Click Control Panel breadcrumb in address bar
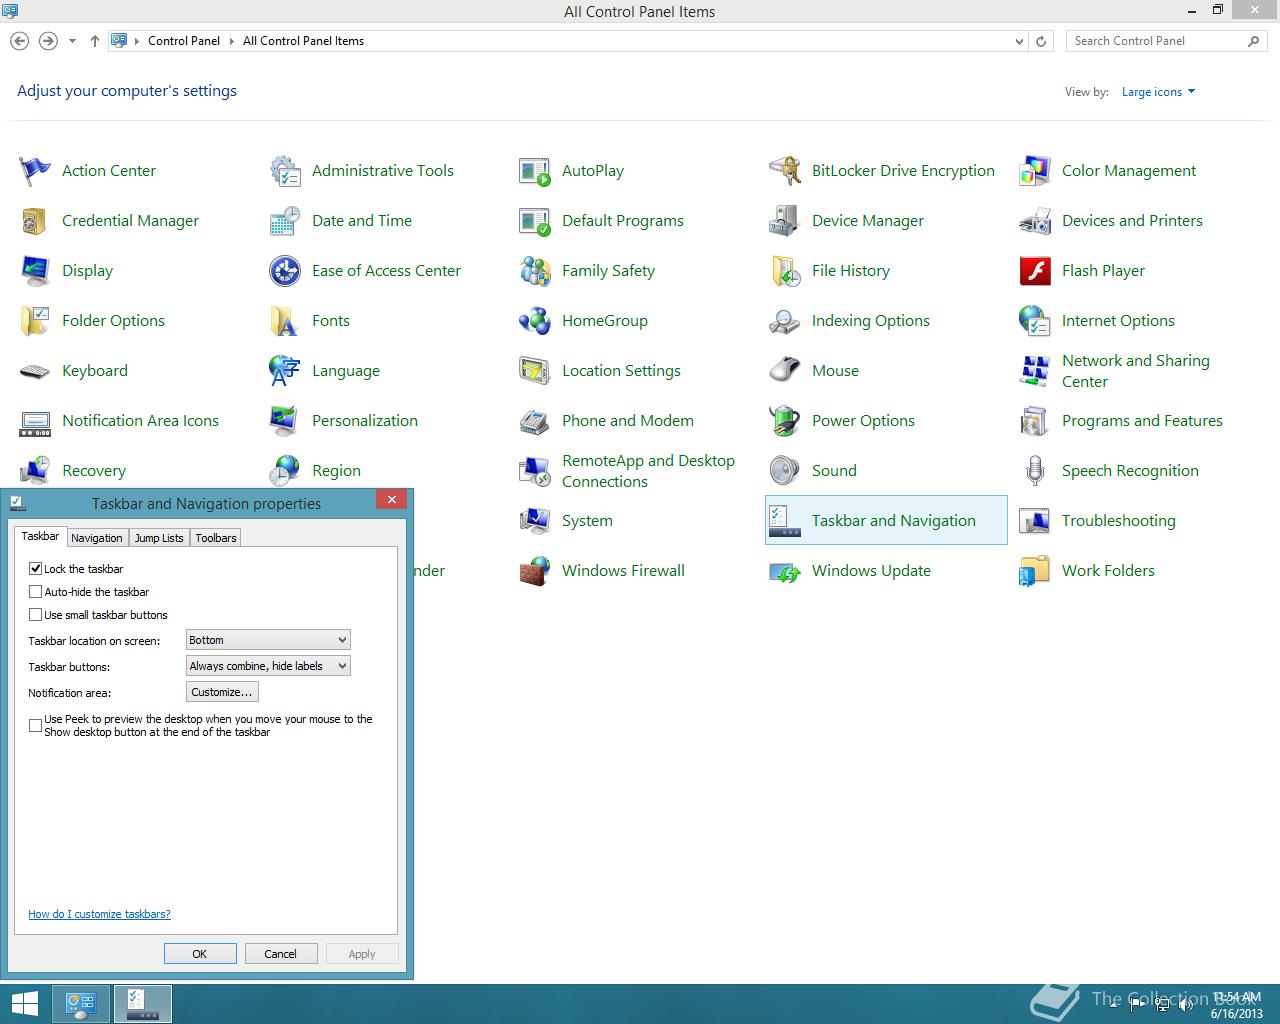This screenshot has width=1280, height=1024. [x=184, y=41]
